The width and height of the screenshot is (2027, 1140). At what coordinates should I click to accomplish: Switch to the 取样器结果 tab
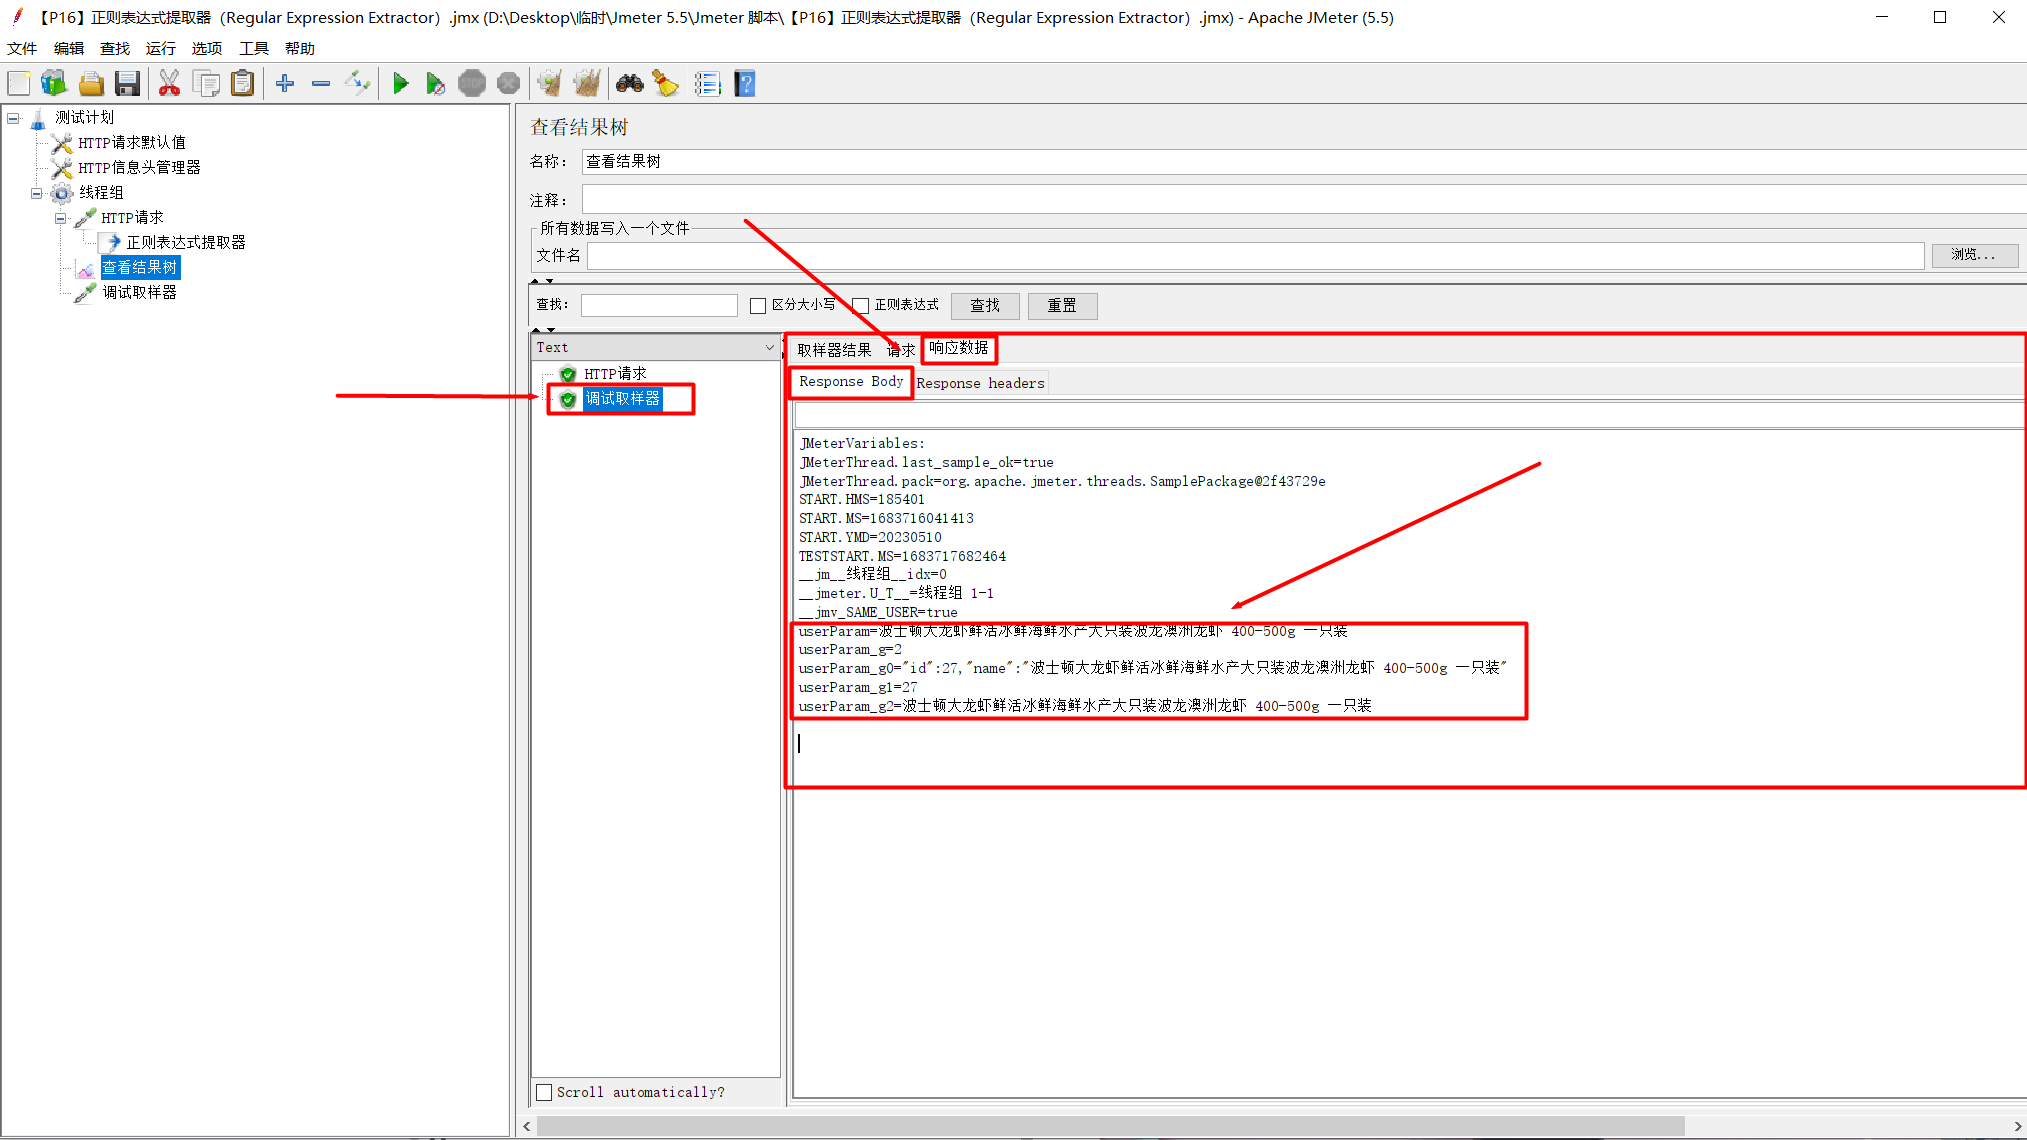pos(834,350)
